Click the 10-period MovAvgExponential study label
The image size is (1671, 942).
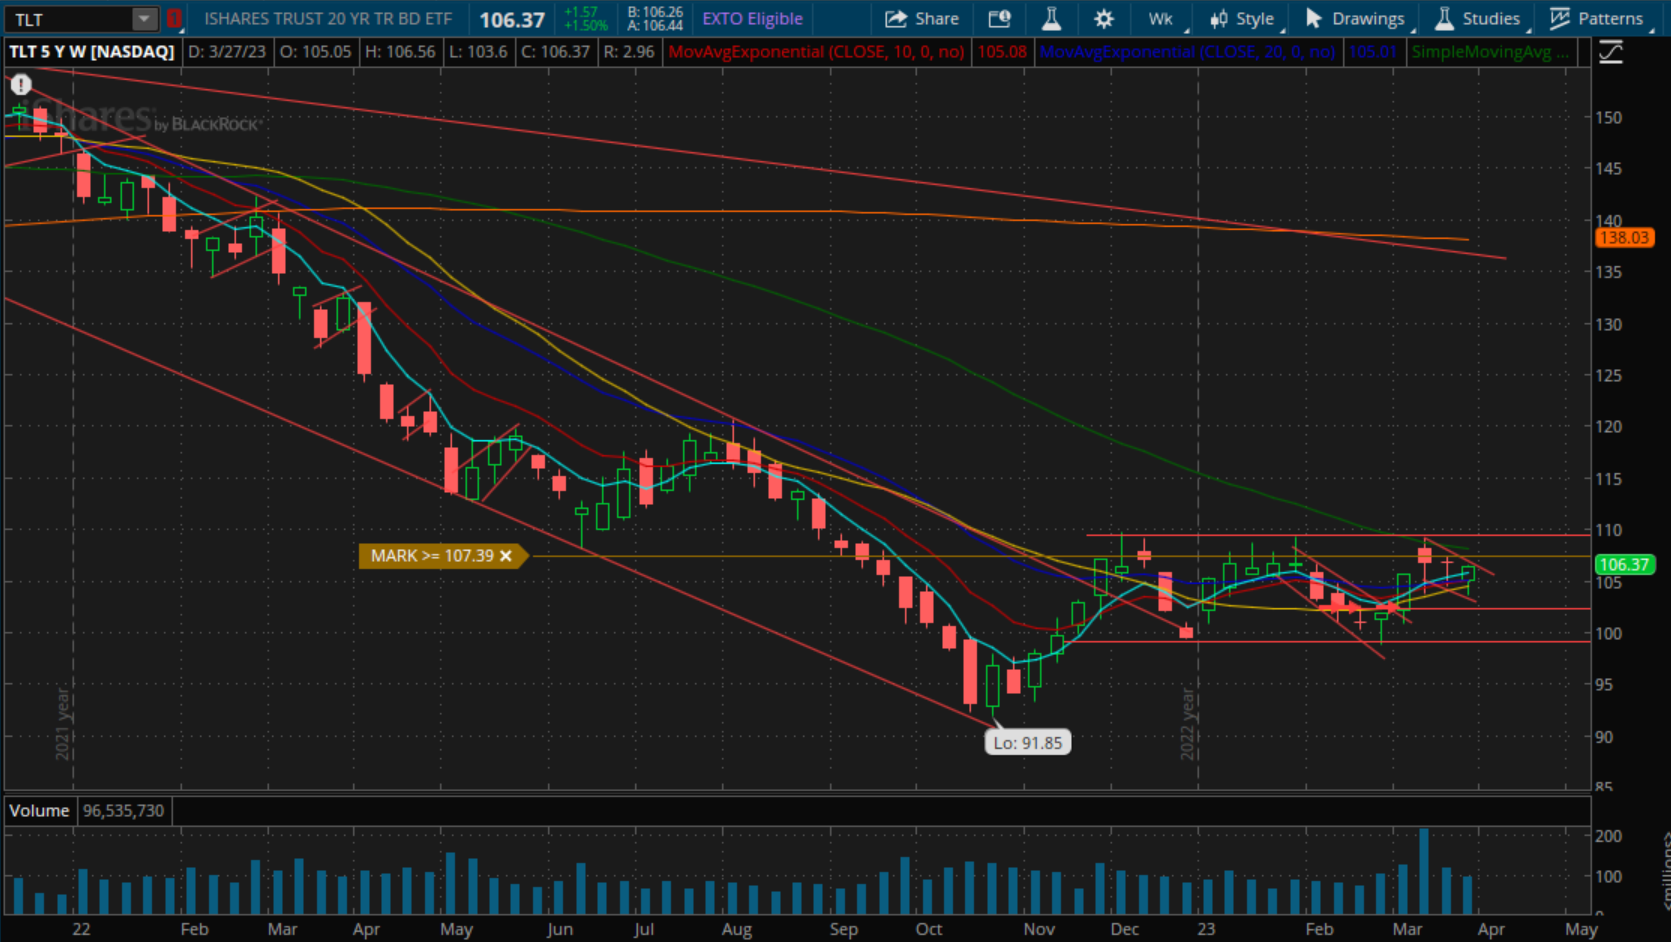pos(816,52)
